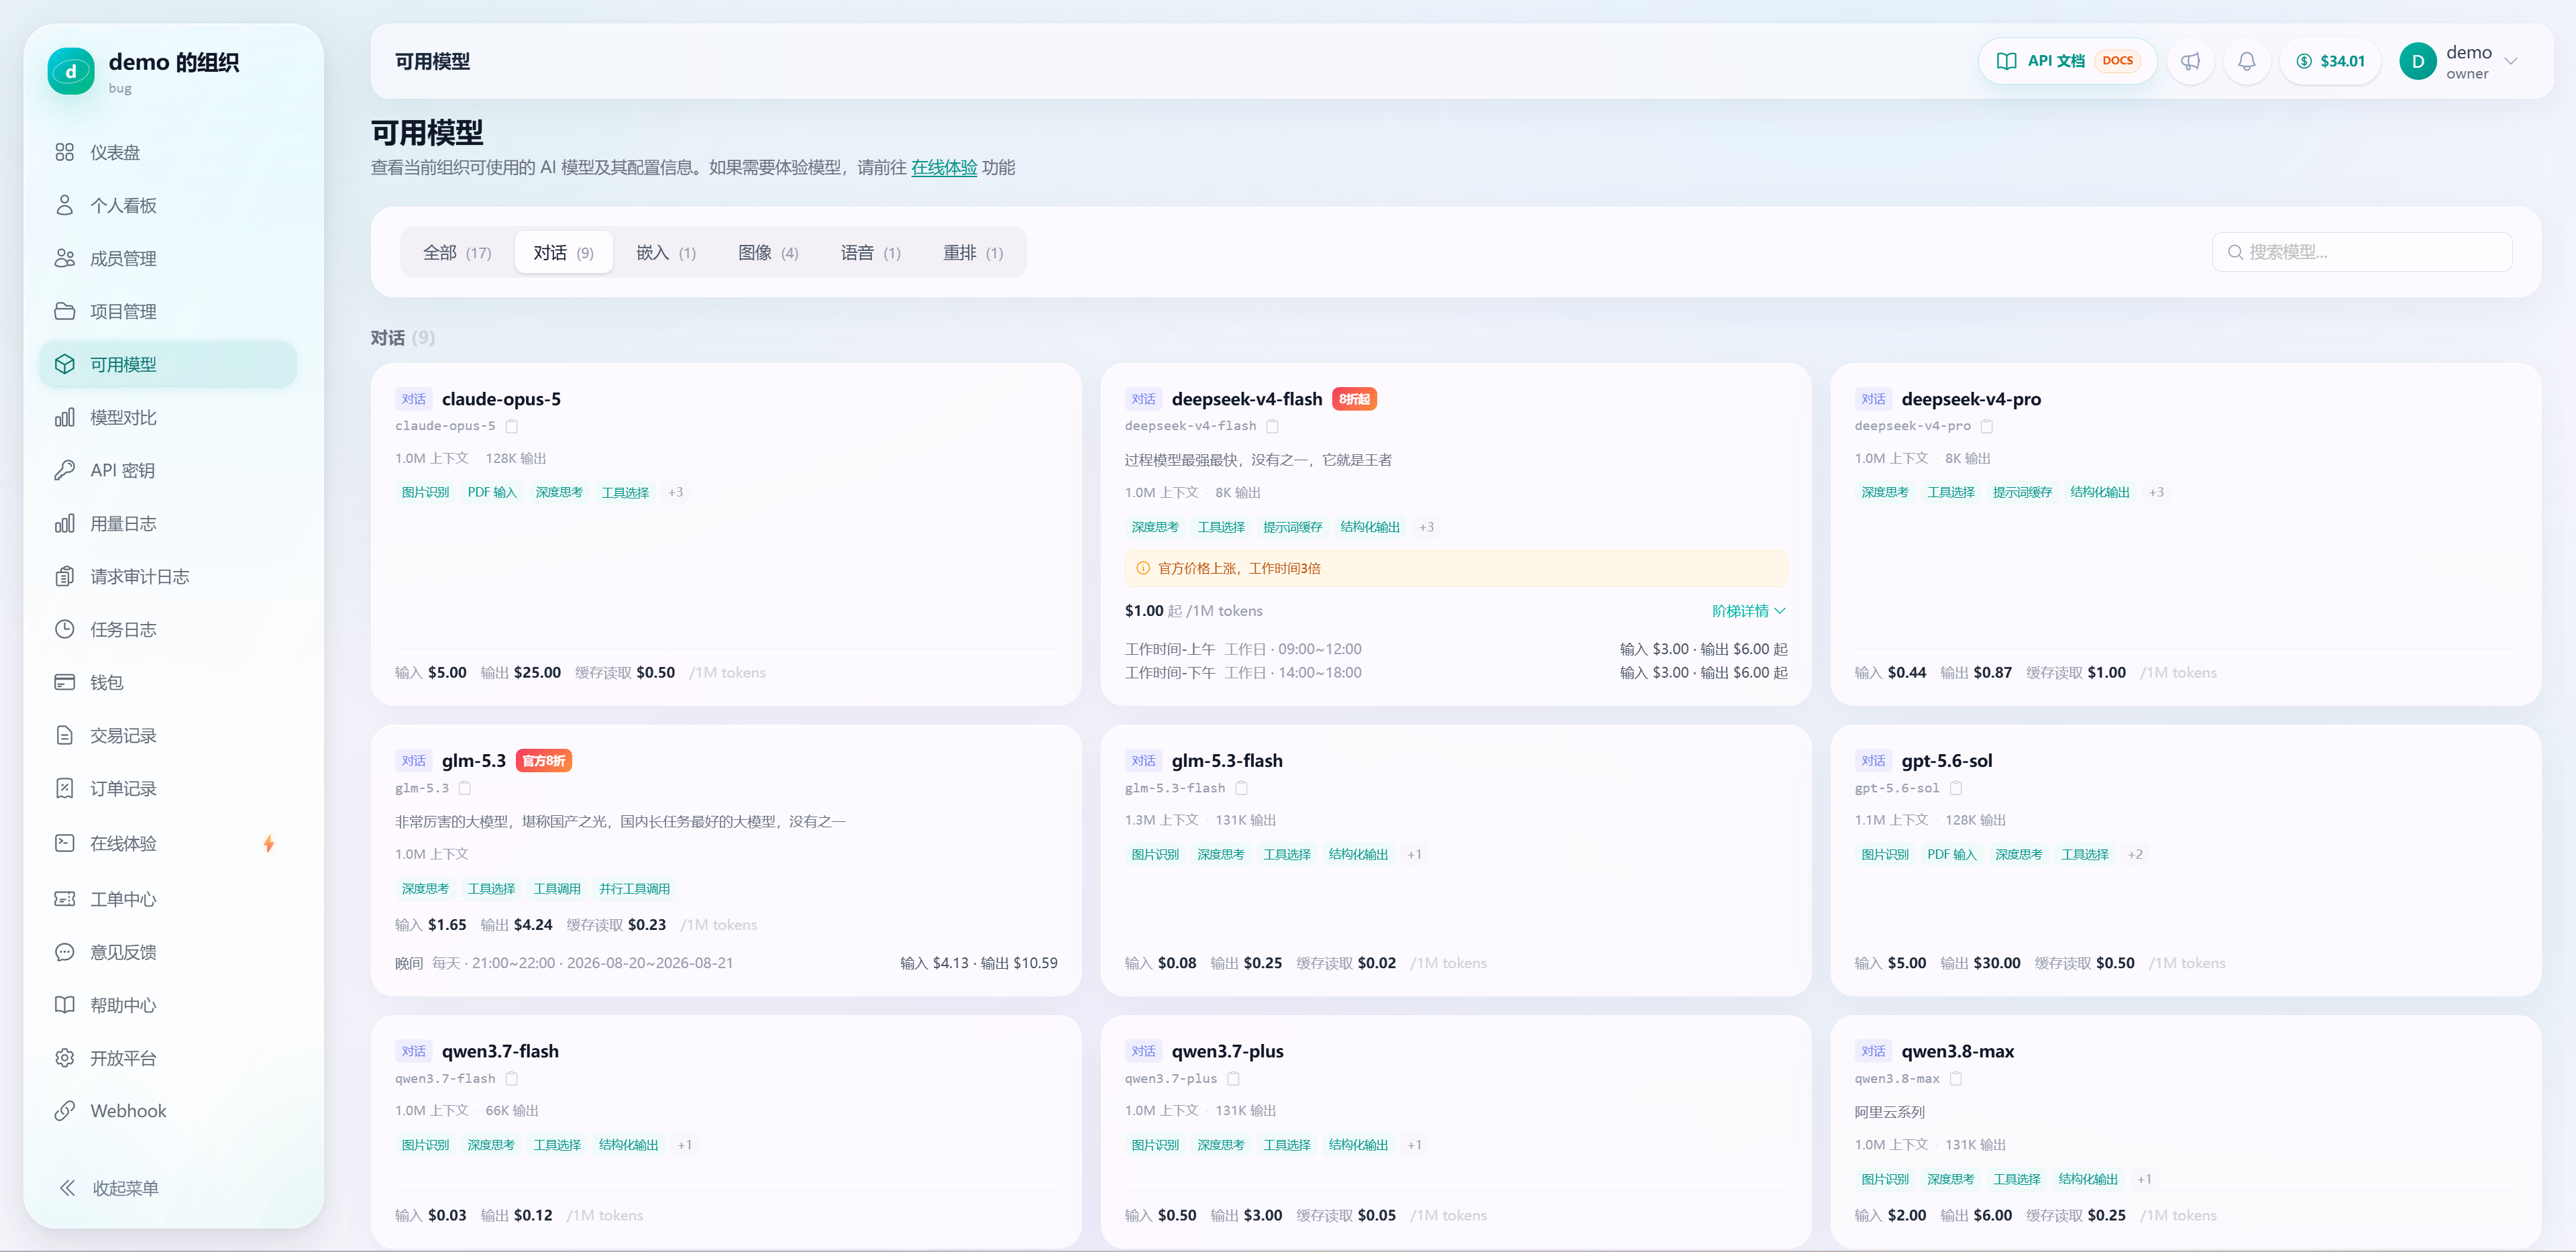Click the 订单记录 receipt icon
2576x1252 pixels.
65,788
